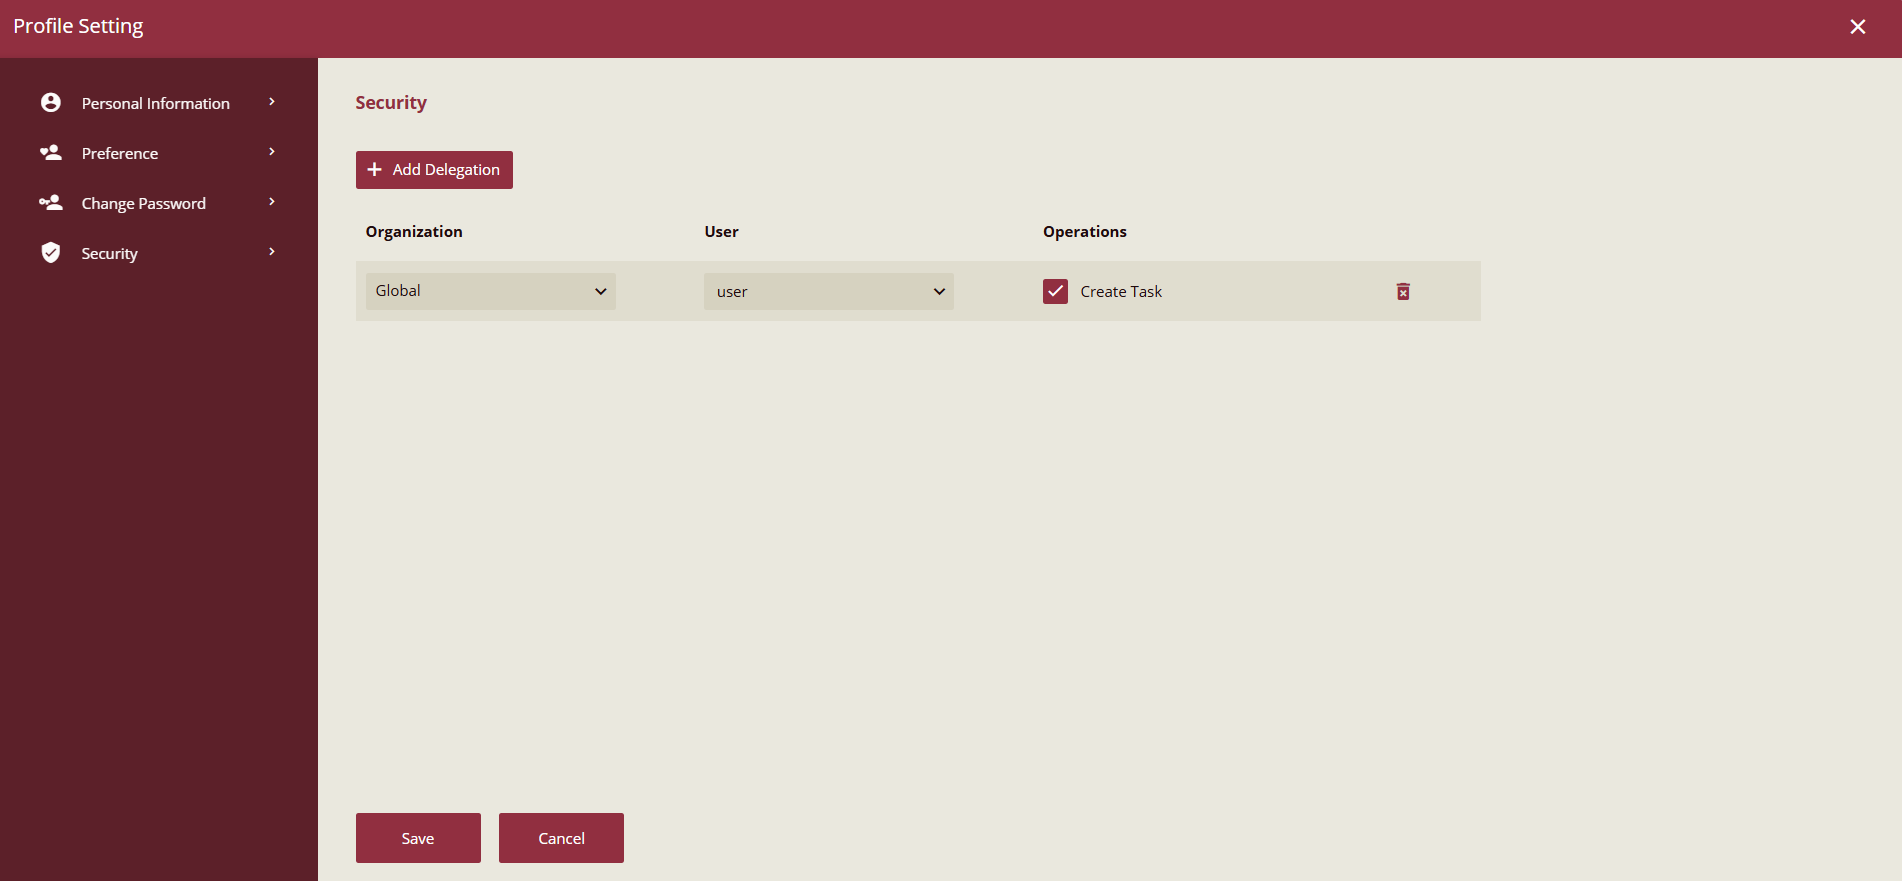Click the Security shield icon

click(x=51, y=253)
